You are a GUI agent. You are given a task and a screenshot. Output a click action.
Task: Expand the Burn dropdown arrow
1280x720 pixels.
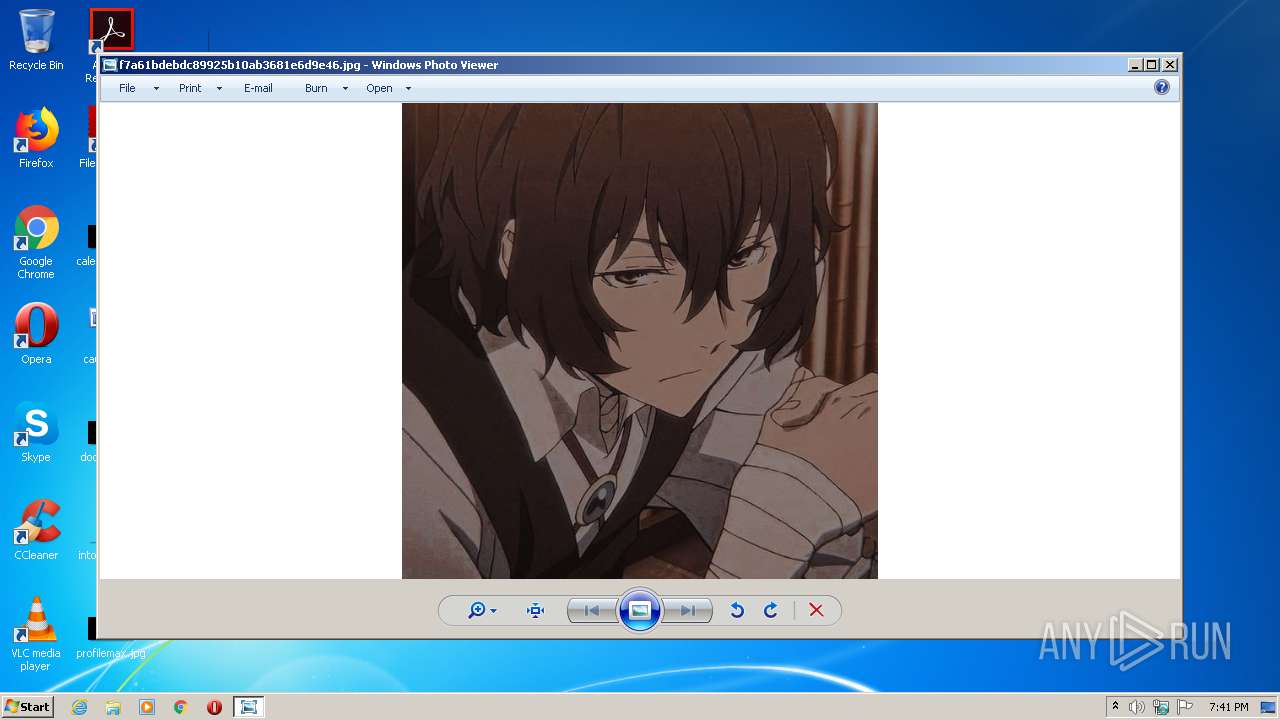pyautogui.click(x=345, y=89)
